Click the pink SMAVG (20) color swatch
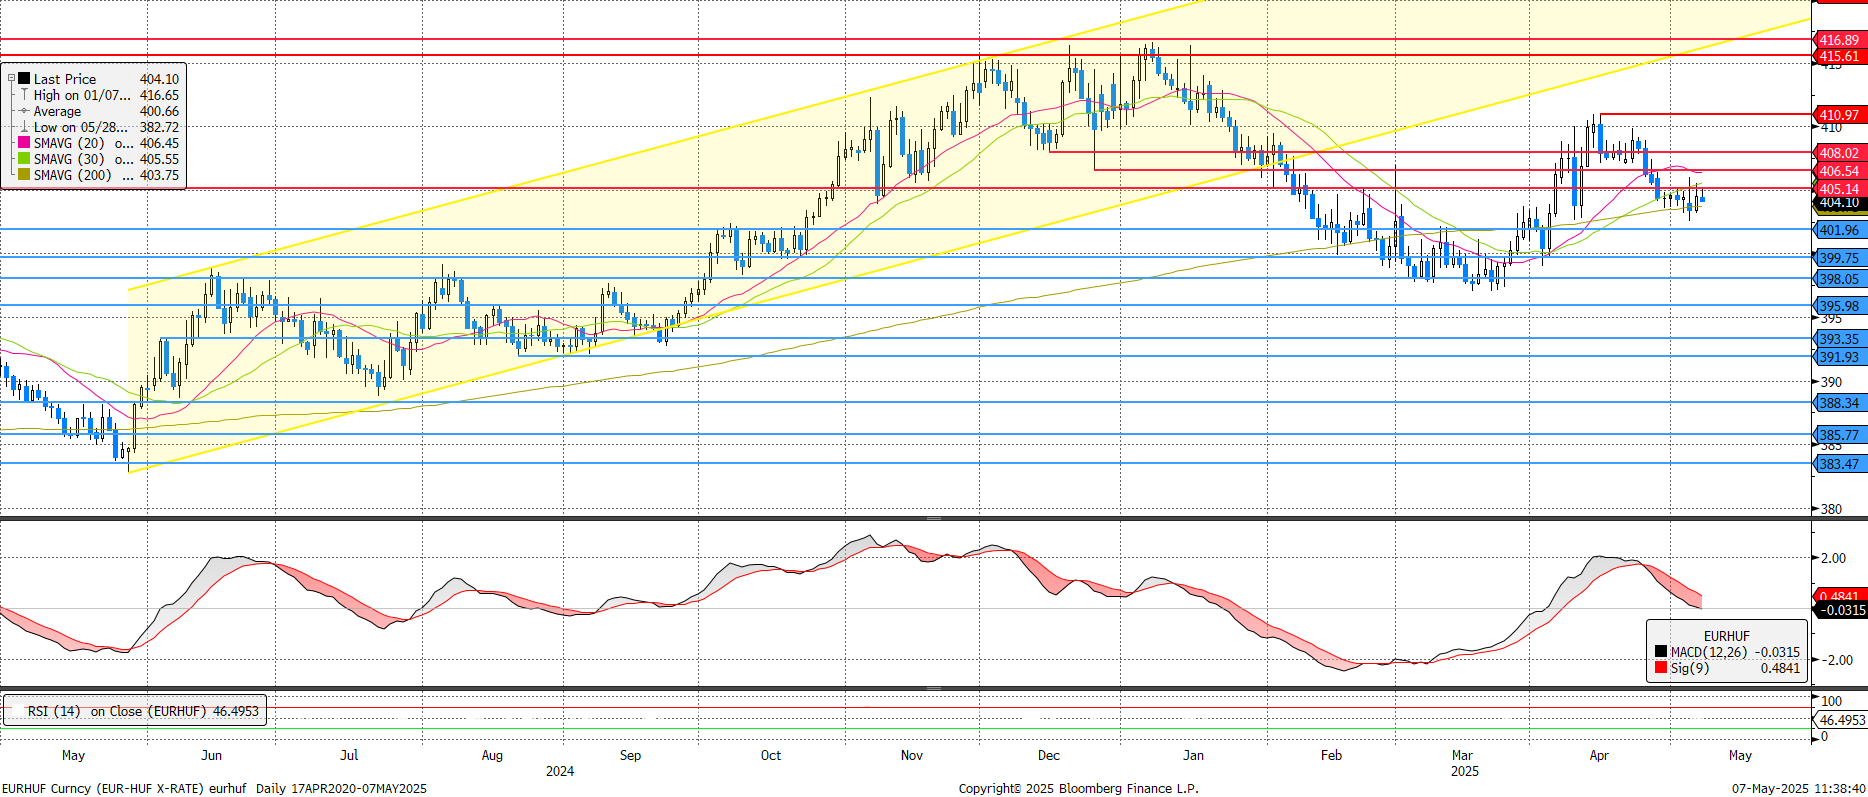 pyautogui.click(x=24, y=143)
